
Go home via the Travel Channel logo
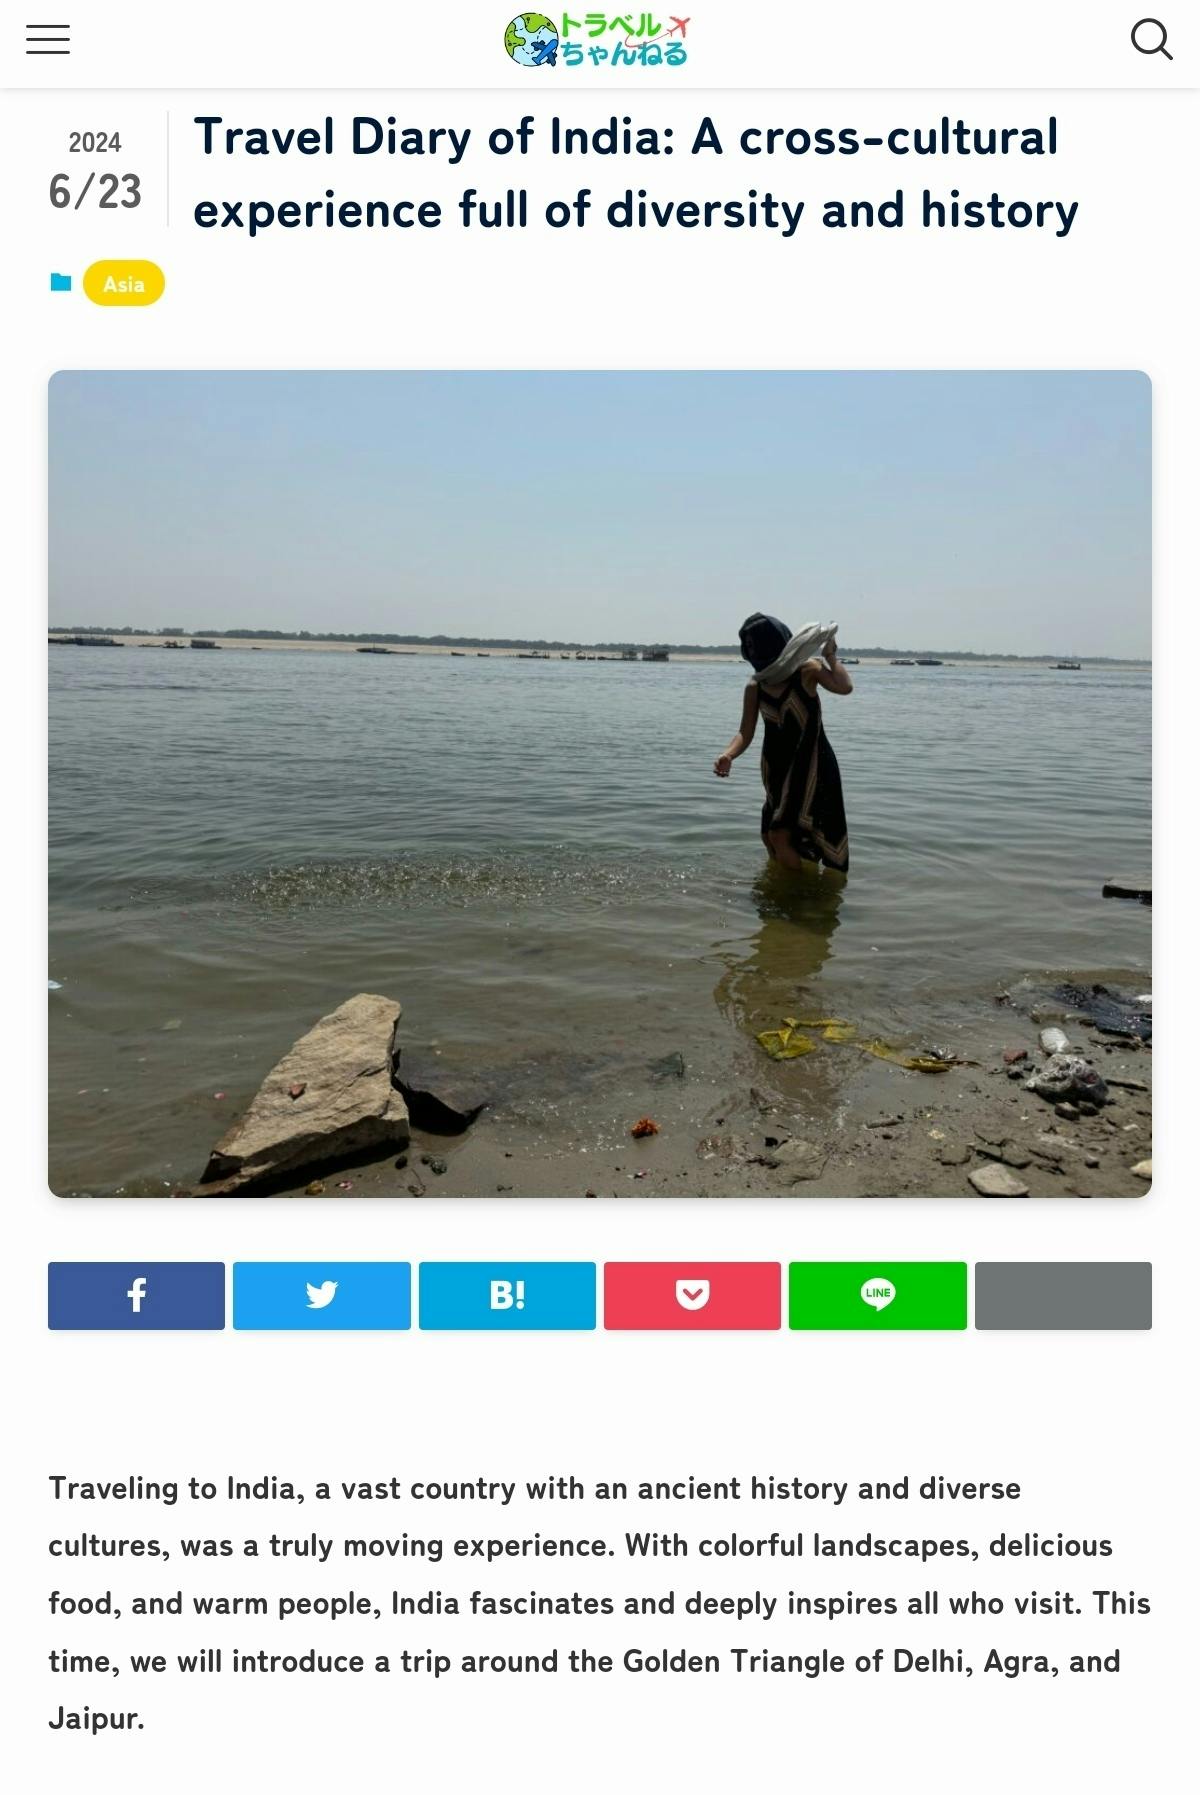click(x=598, y=40)
